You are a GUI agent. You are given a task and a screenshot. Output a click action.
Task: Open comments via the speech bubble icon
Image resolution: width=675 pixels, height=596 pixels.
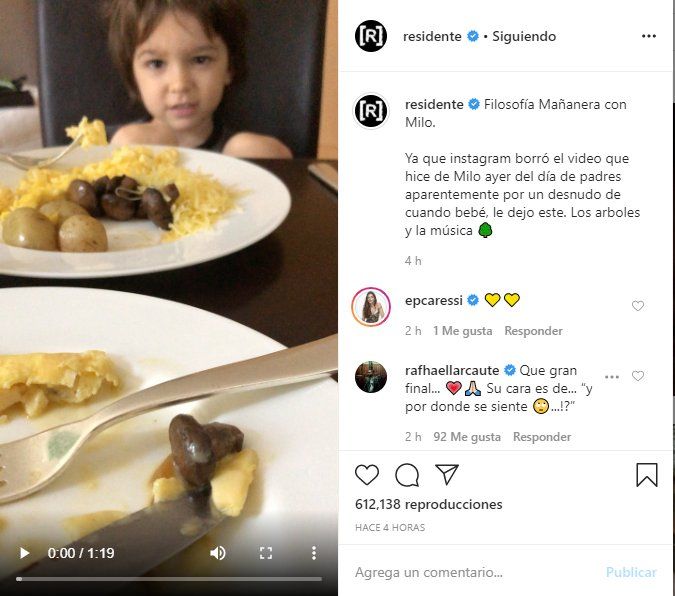tap(407, 475)
